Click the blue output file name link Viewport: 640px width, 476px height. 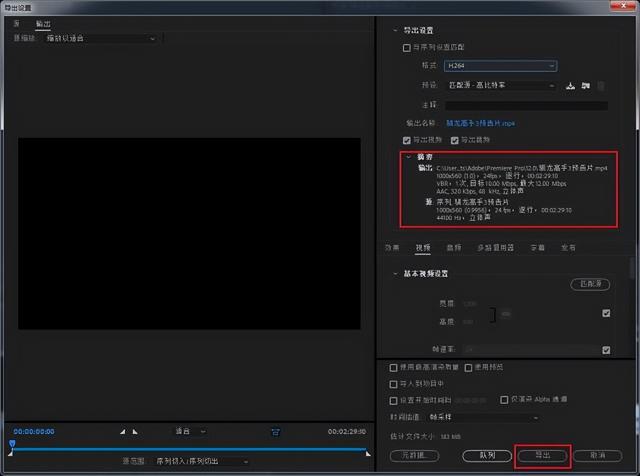click(480, 123)
